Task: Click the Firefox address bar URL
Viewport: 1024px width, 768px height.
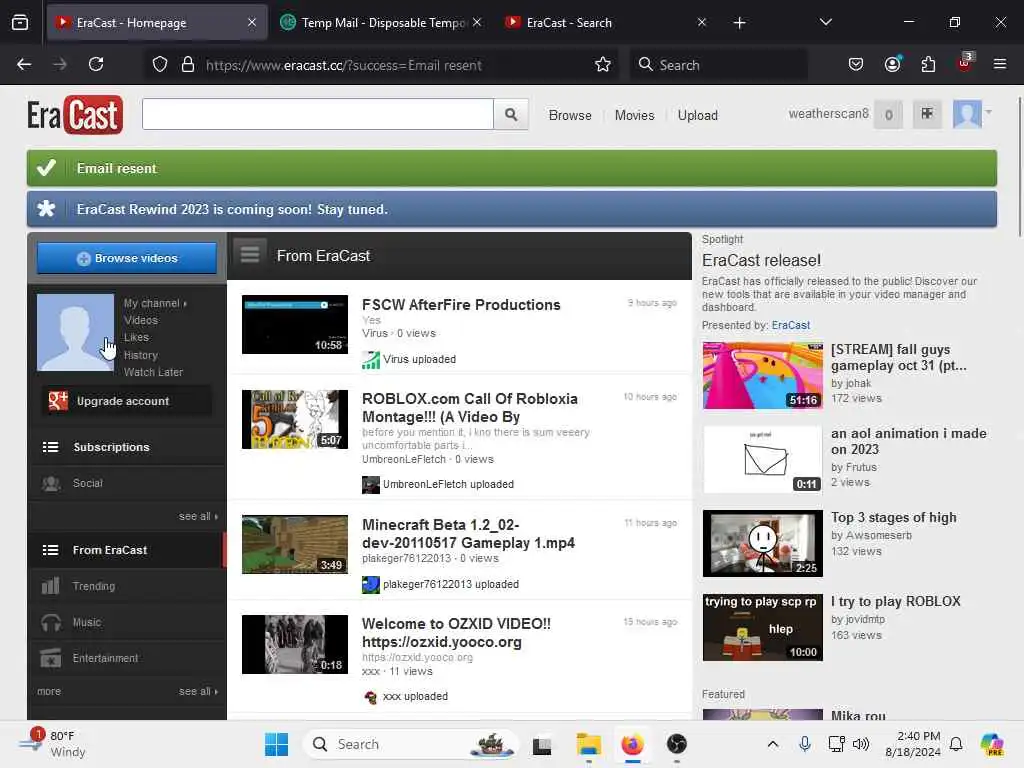Action: pyautogui.click(x=343, y=65)
